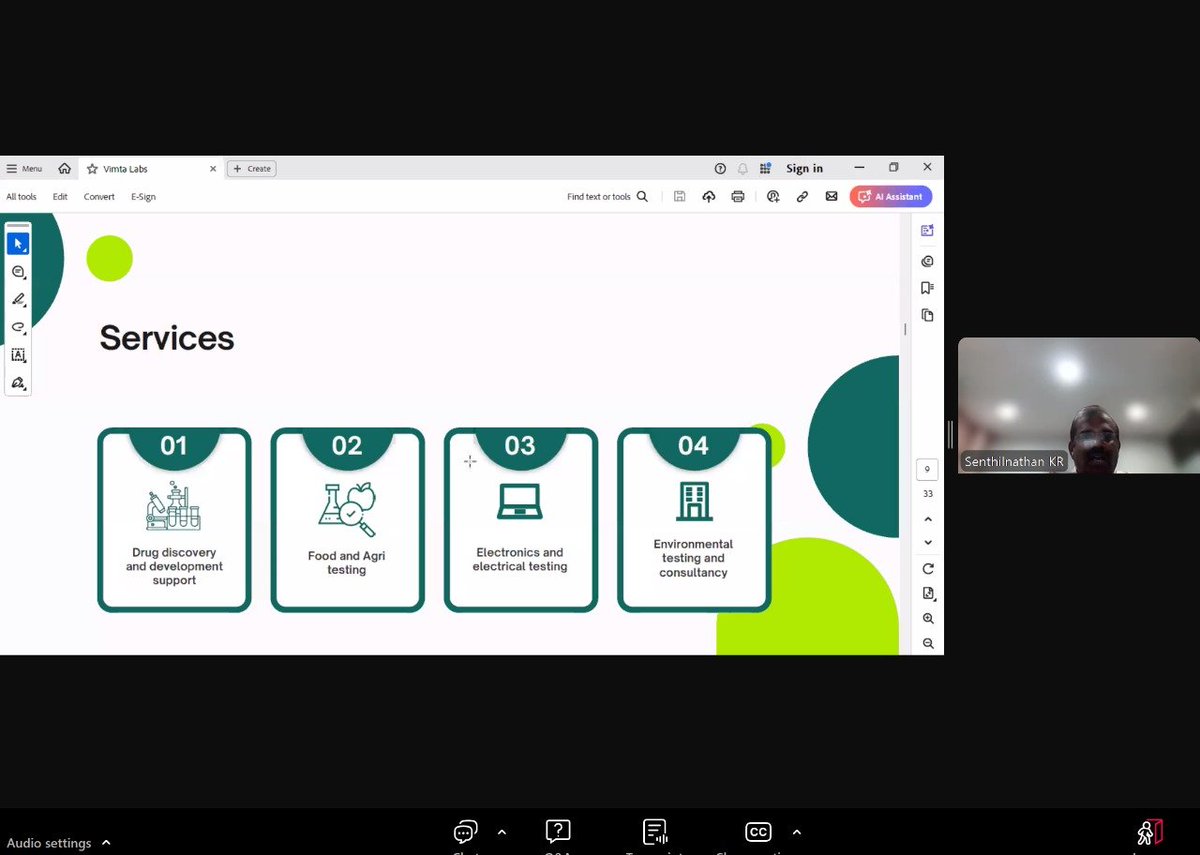Open the Edit tab
1200x855 pixels.
pyautogui.click(x=60, y=197)
